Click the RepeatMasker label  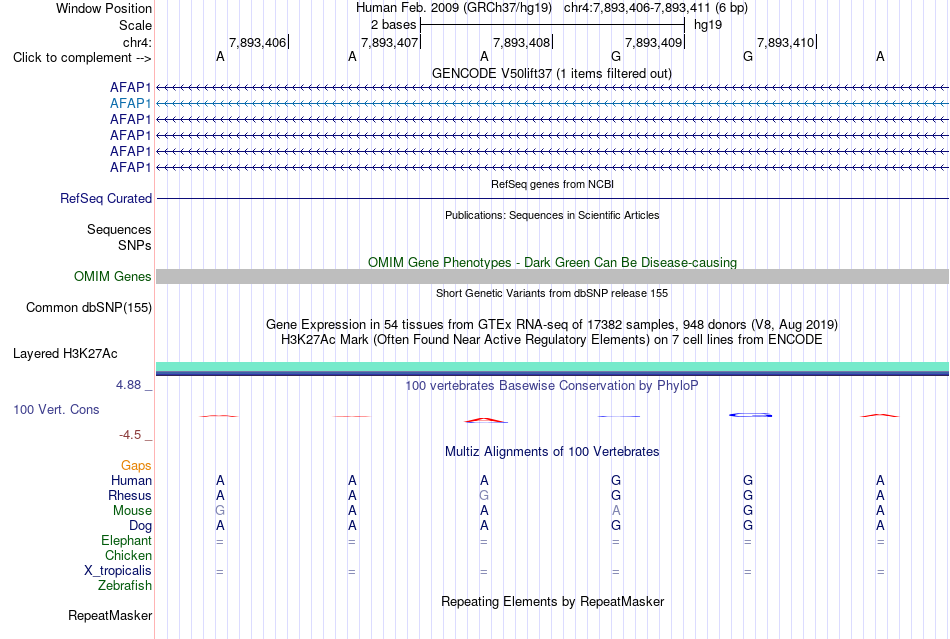[x=110, y=616]
